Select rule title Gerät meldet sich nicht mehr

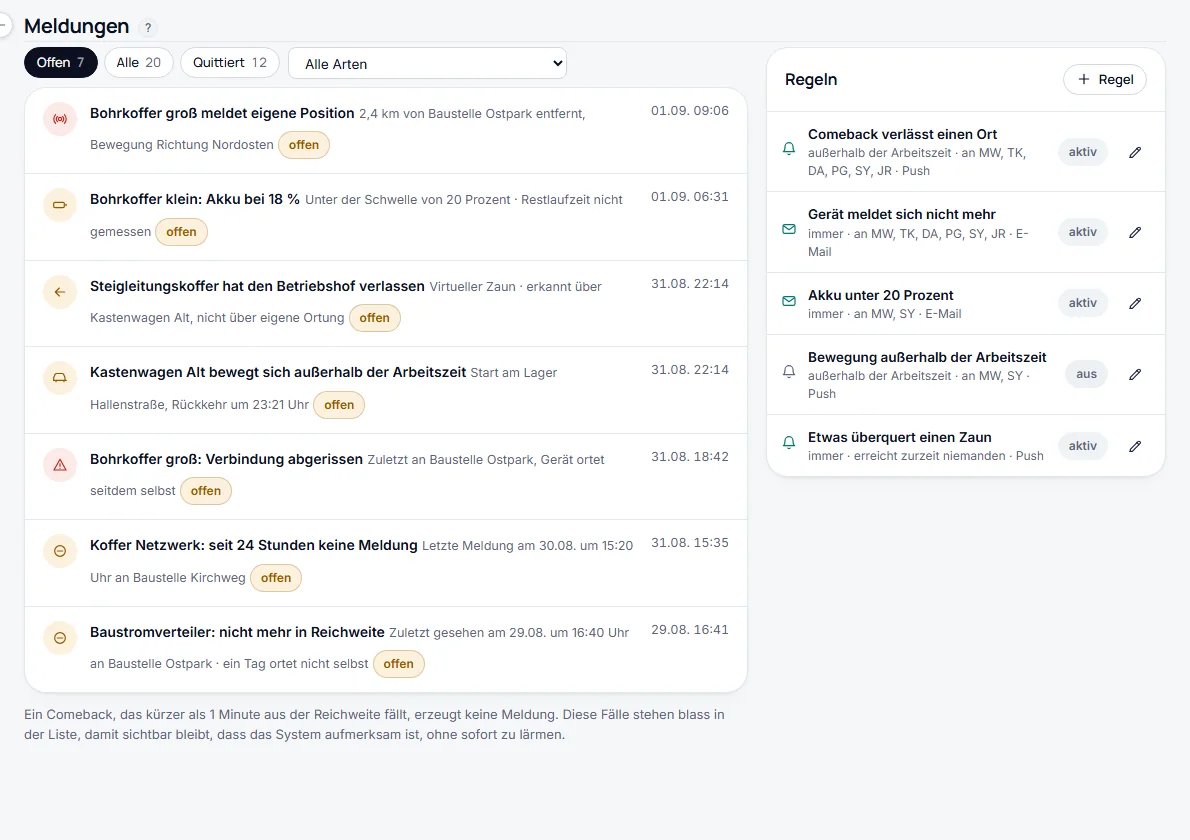902,215
